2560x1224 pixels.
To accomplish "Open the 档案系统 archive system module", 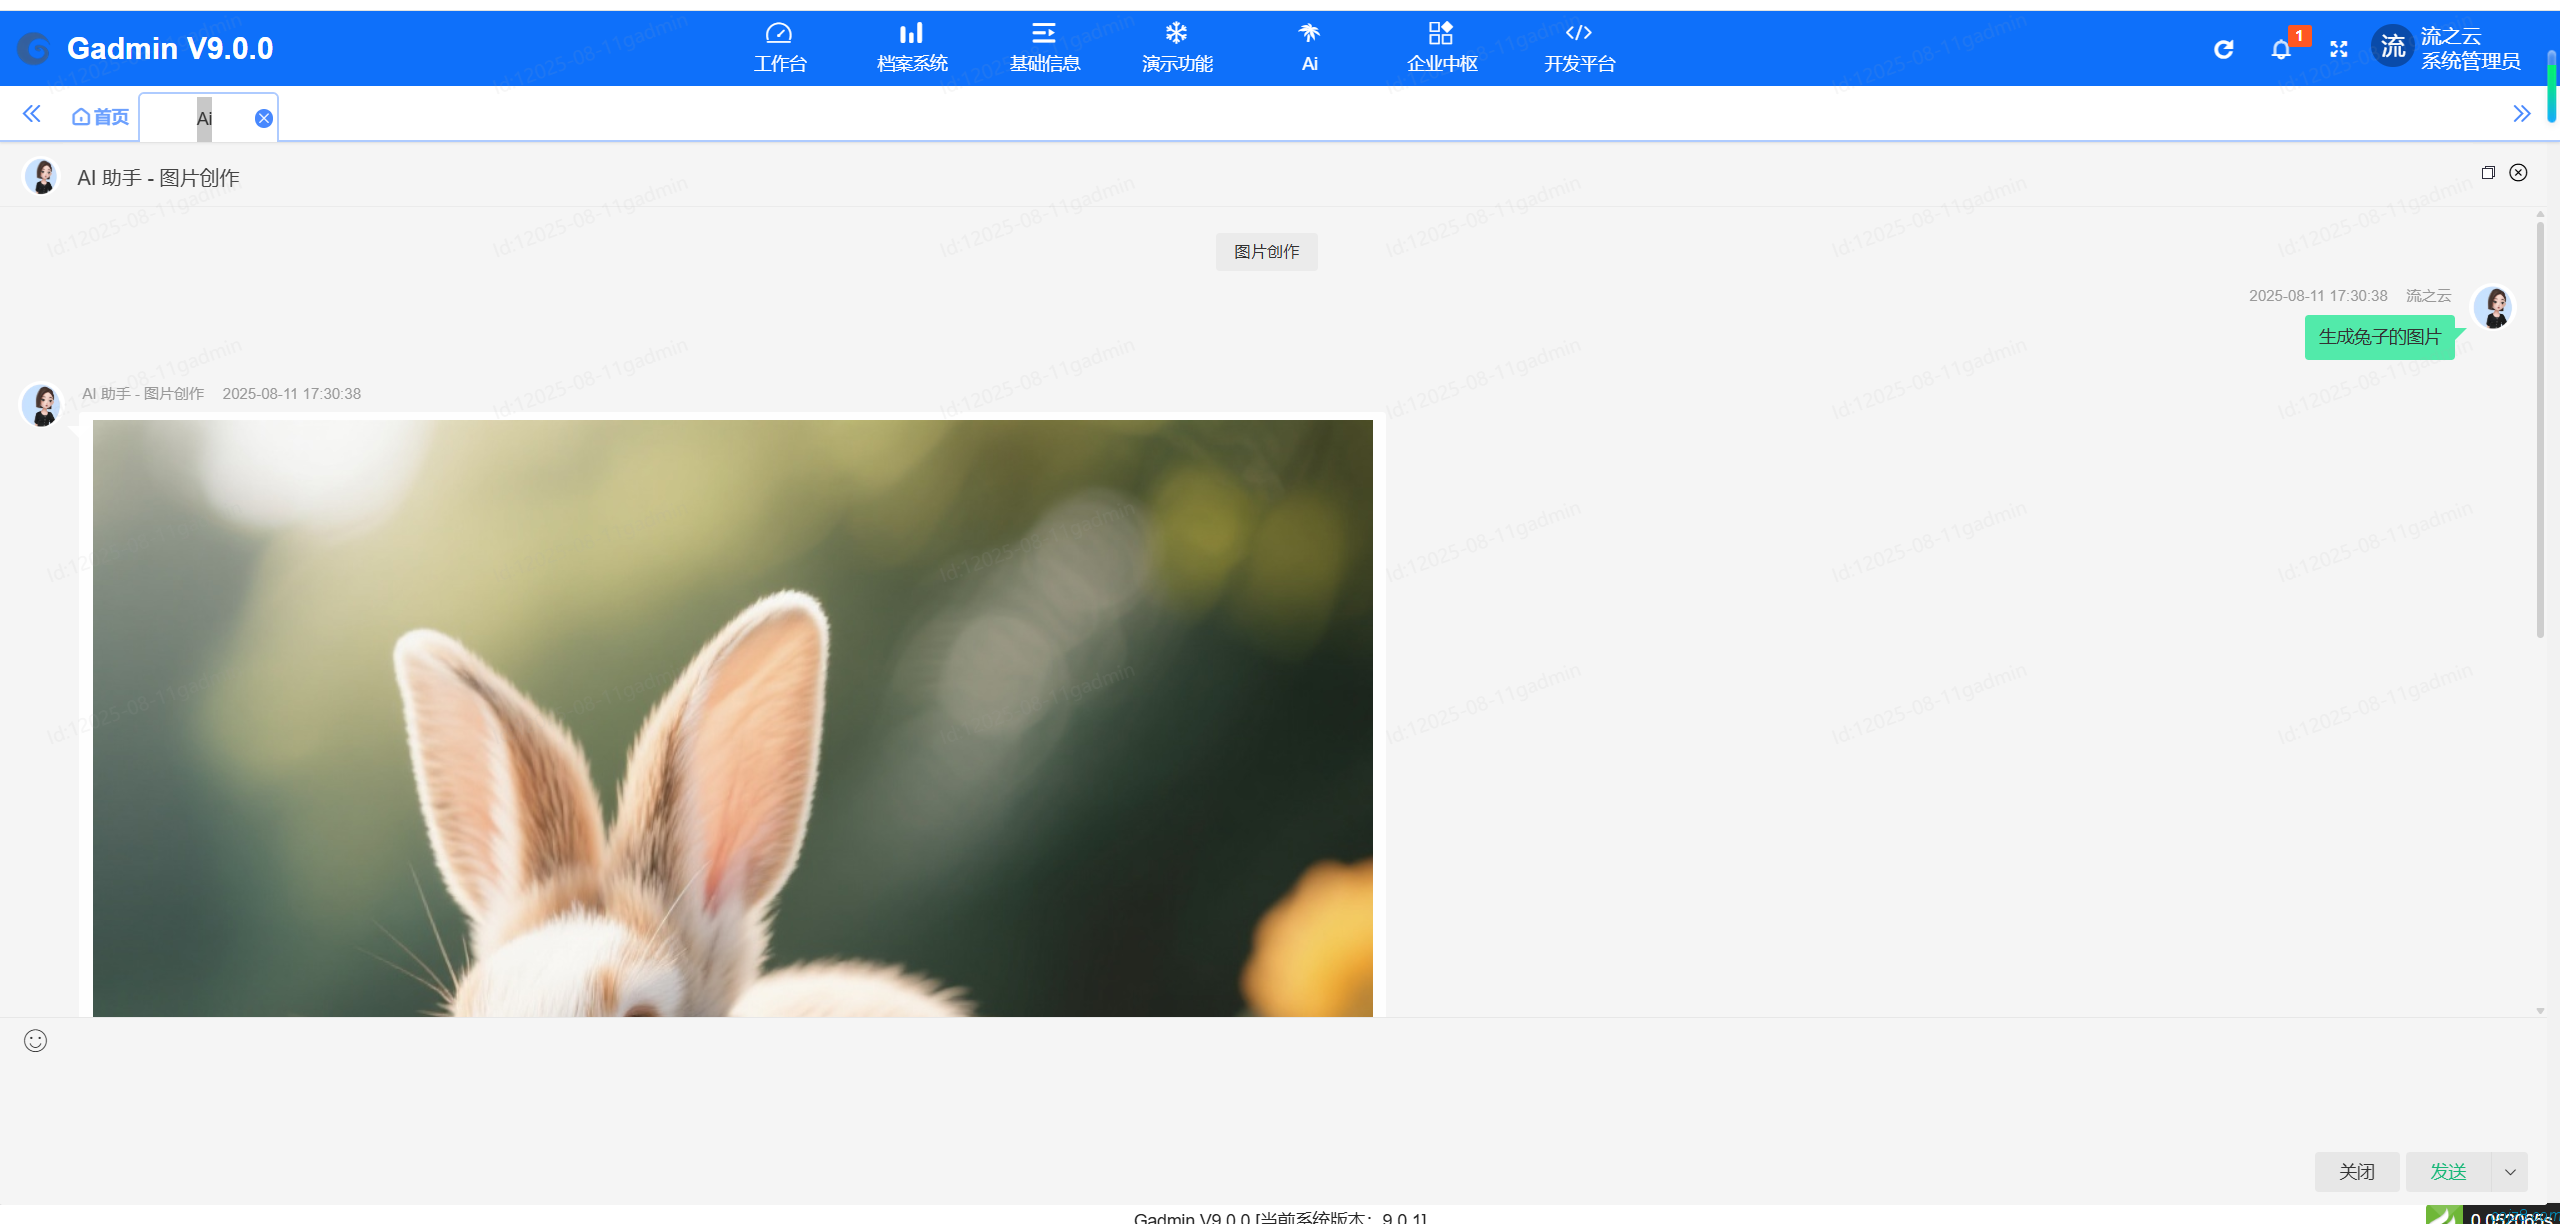I will point(911,47).
